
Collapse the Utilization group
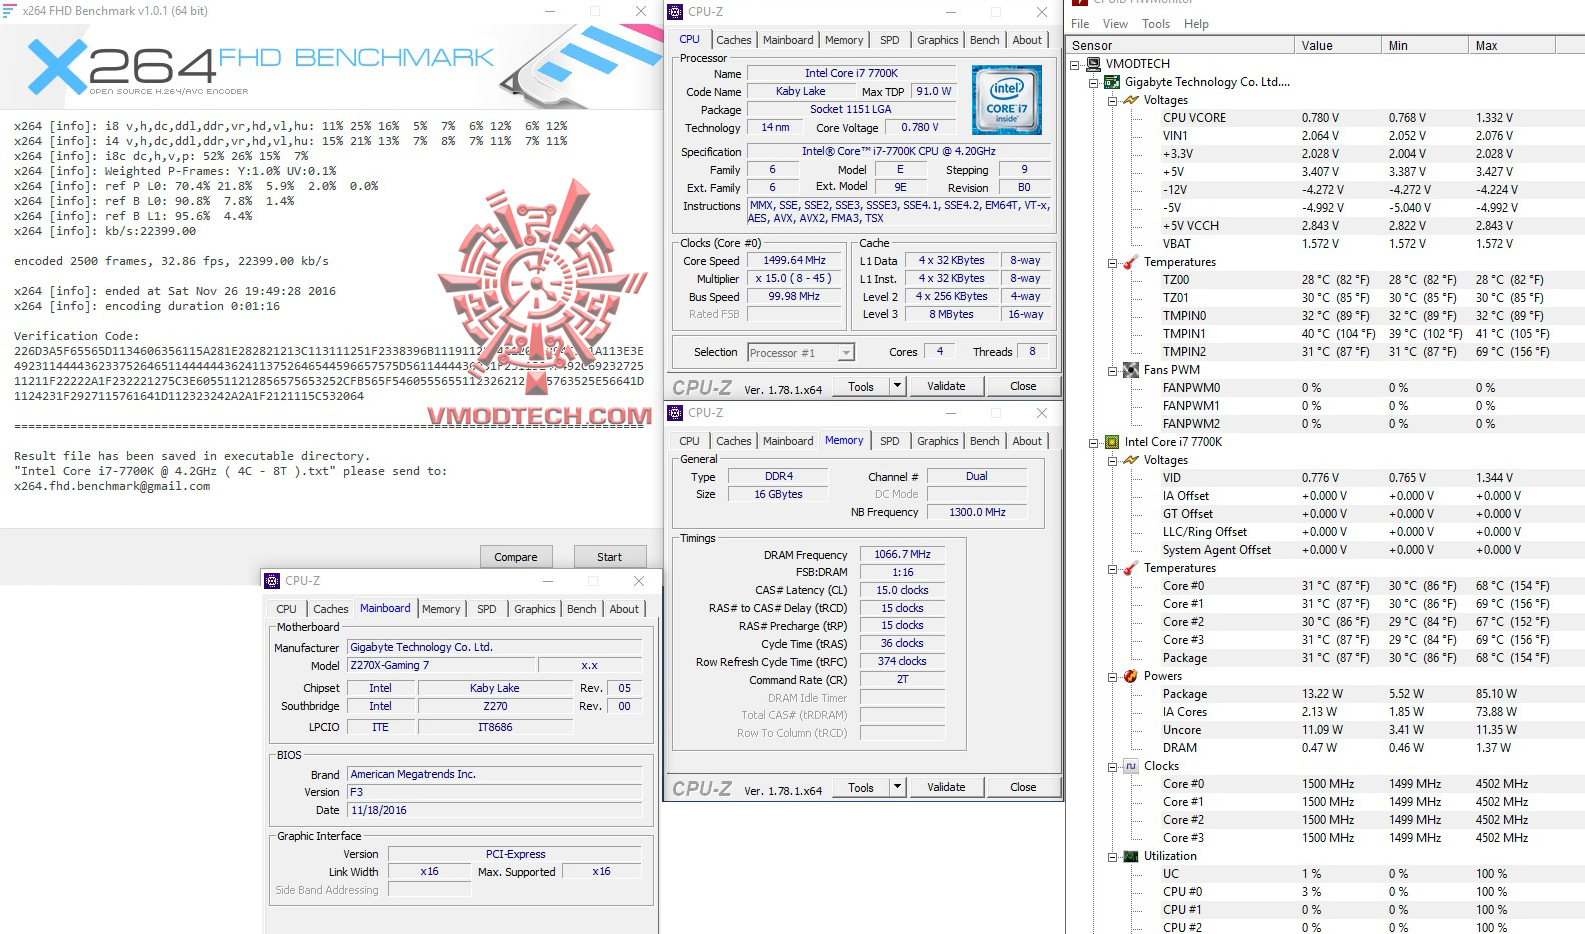1112,856
